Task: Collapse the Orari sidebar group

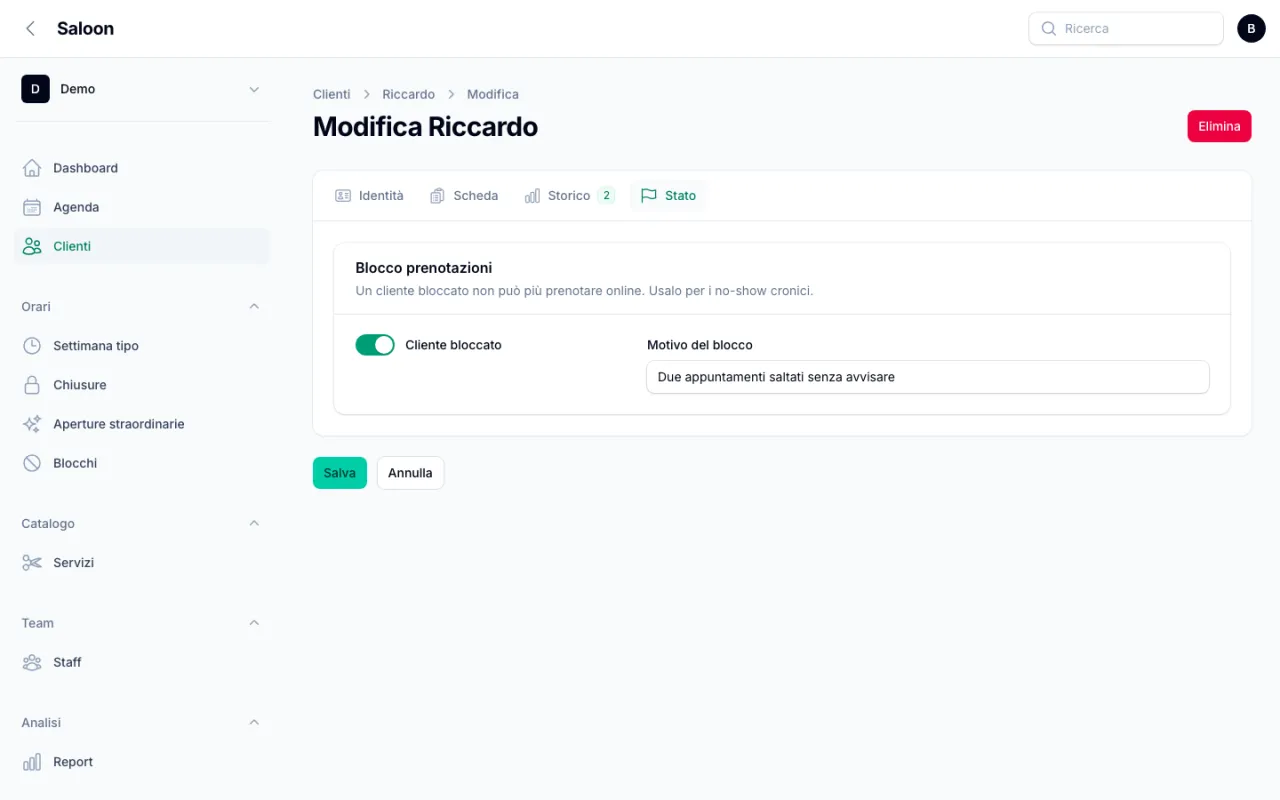Action: click(x=254, y=306)
